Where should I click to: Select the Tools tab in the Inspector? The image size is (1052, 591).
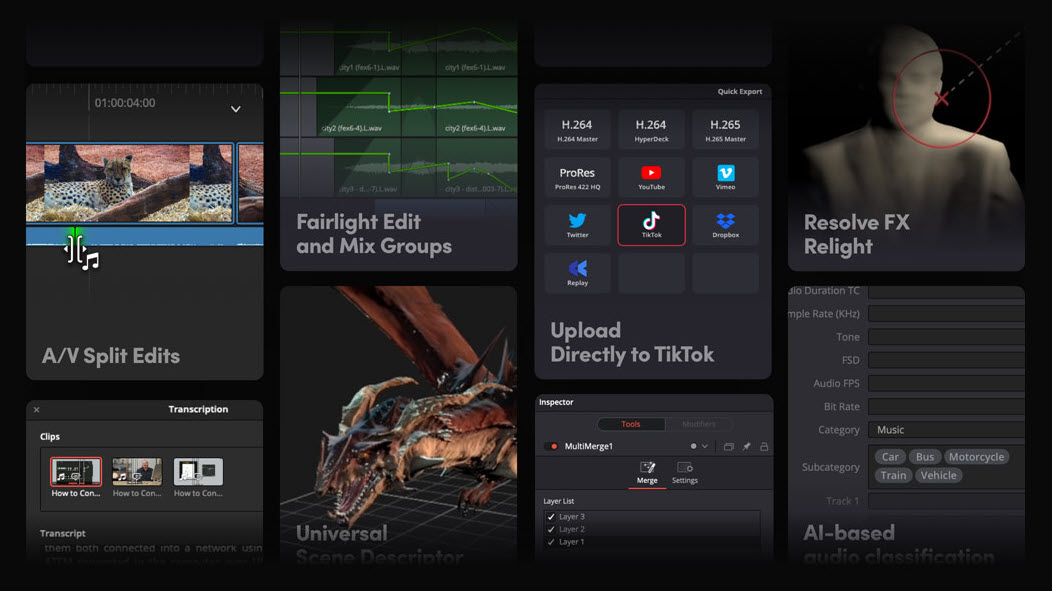632,424
